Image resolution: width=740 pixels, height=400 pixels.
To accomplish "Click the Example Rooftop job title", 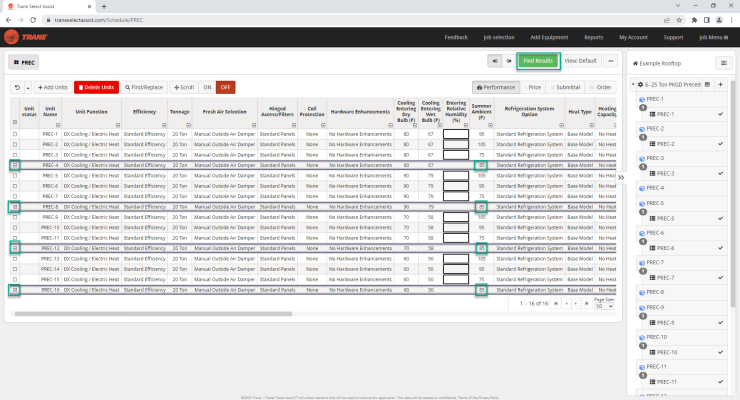I will [x=660, y=63].
